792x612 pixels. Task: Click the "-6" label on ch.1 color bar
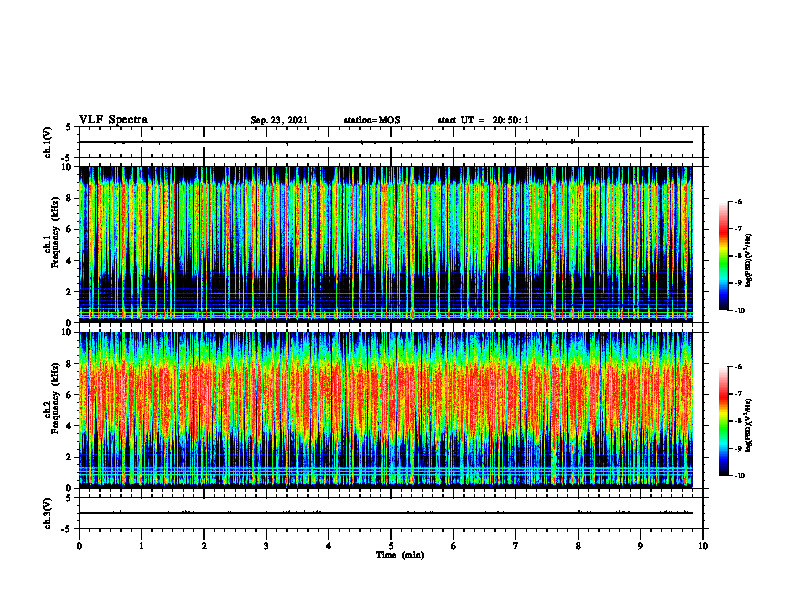coord(738,201)
